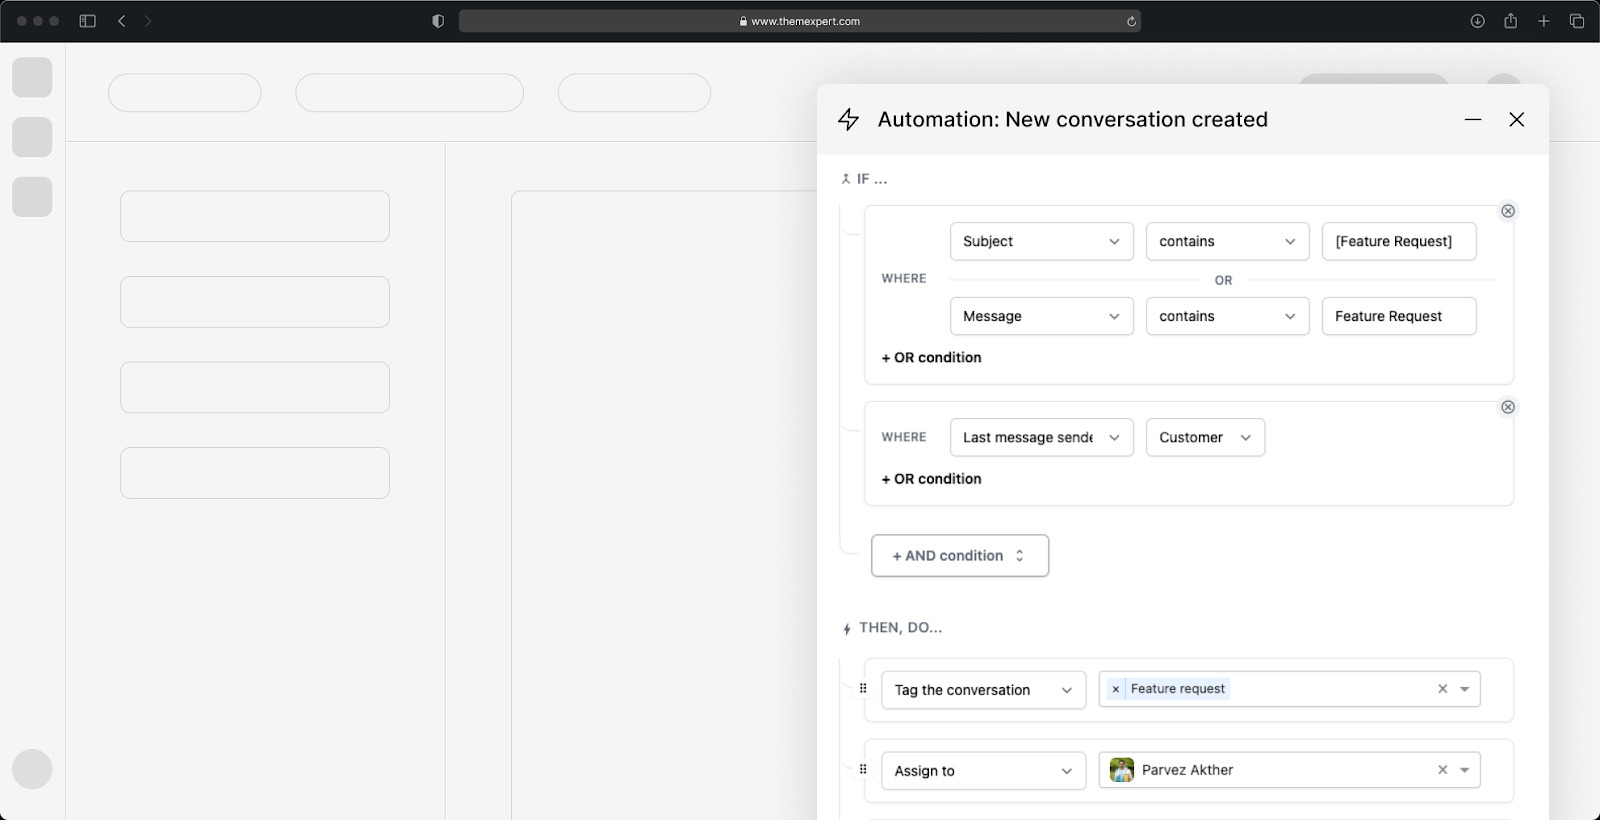Edit the [Feature Request] value field
1600x820 pixels.
pos(1399,241)
